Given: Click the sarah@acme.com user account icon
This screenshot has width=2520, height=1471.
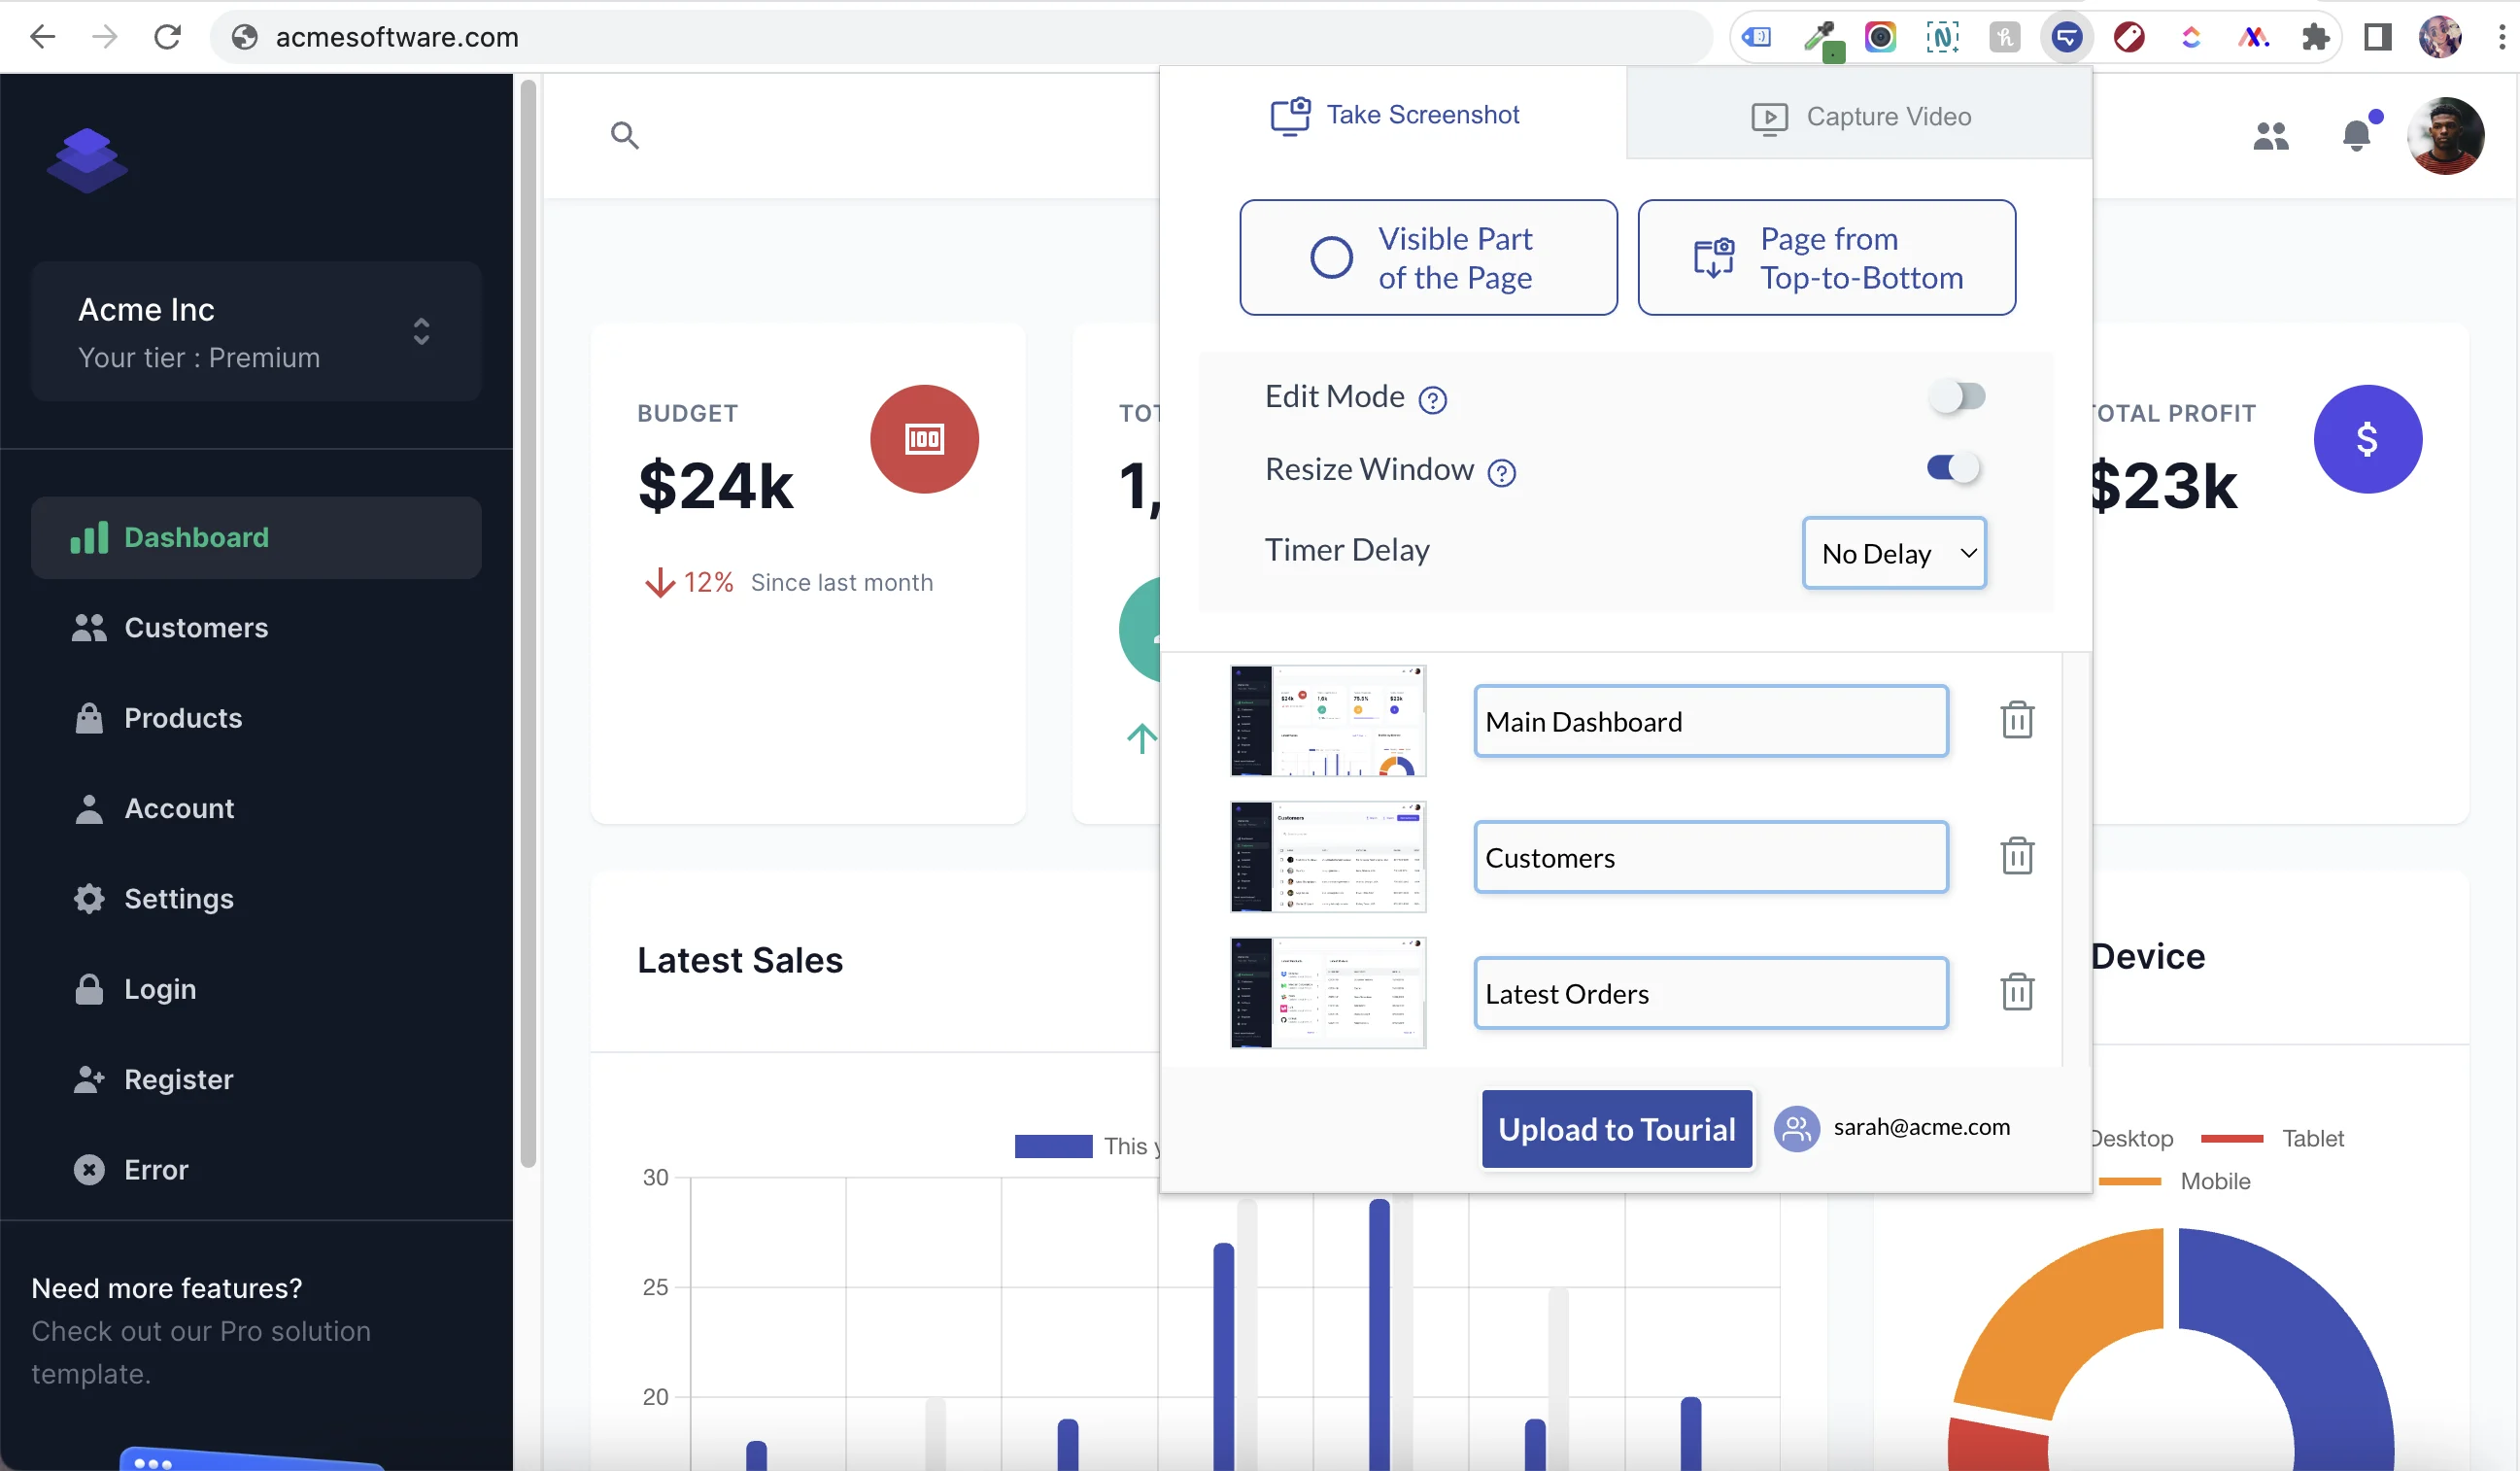Looking at the screenshot, I should [1796, 1129].
